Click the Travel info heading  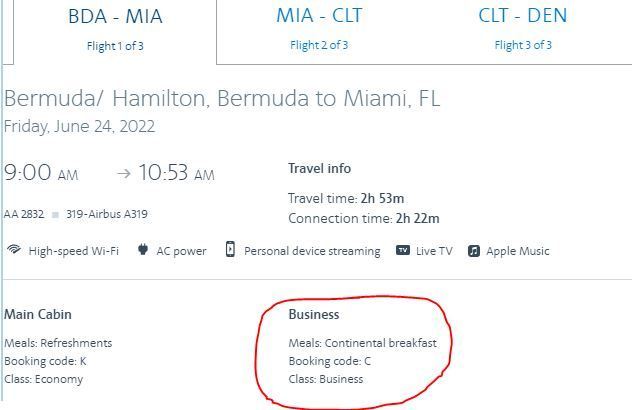pyautogui.click(x=320, y=168)
